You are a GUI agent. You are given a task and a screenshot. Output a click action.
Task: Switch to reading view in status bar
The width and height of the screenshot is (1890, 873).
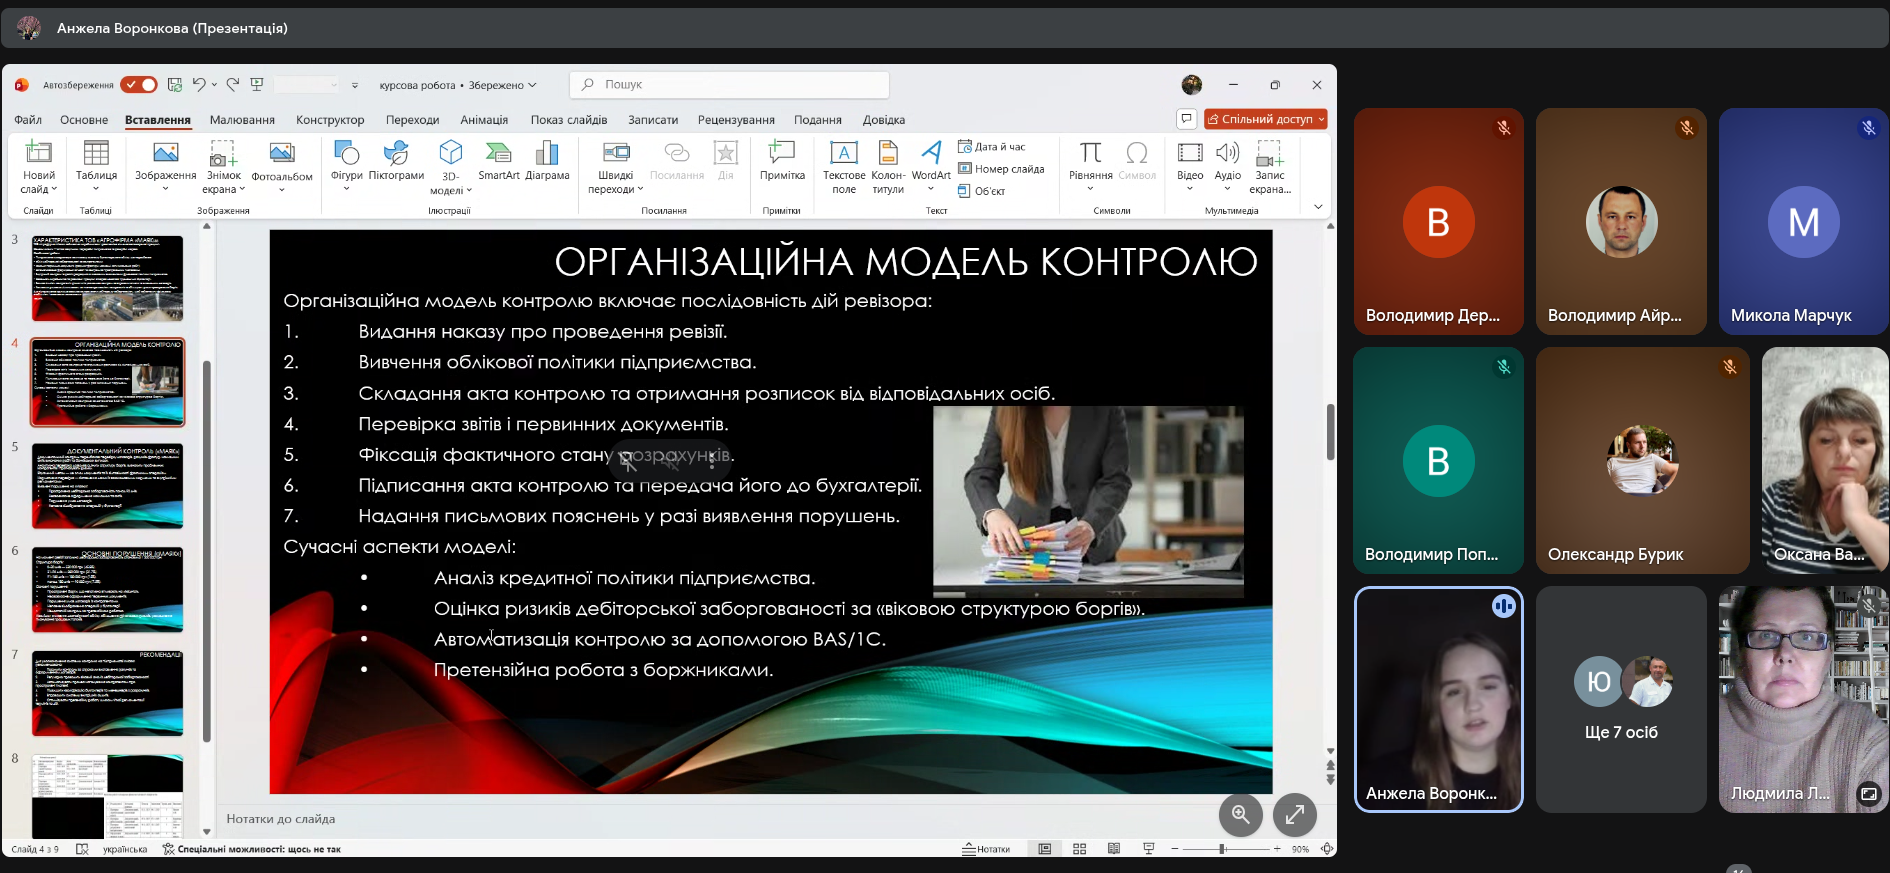click(x=1113, y=849)
